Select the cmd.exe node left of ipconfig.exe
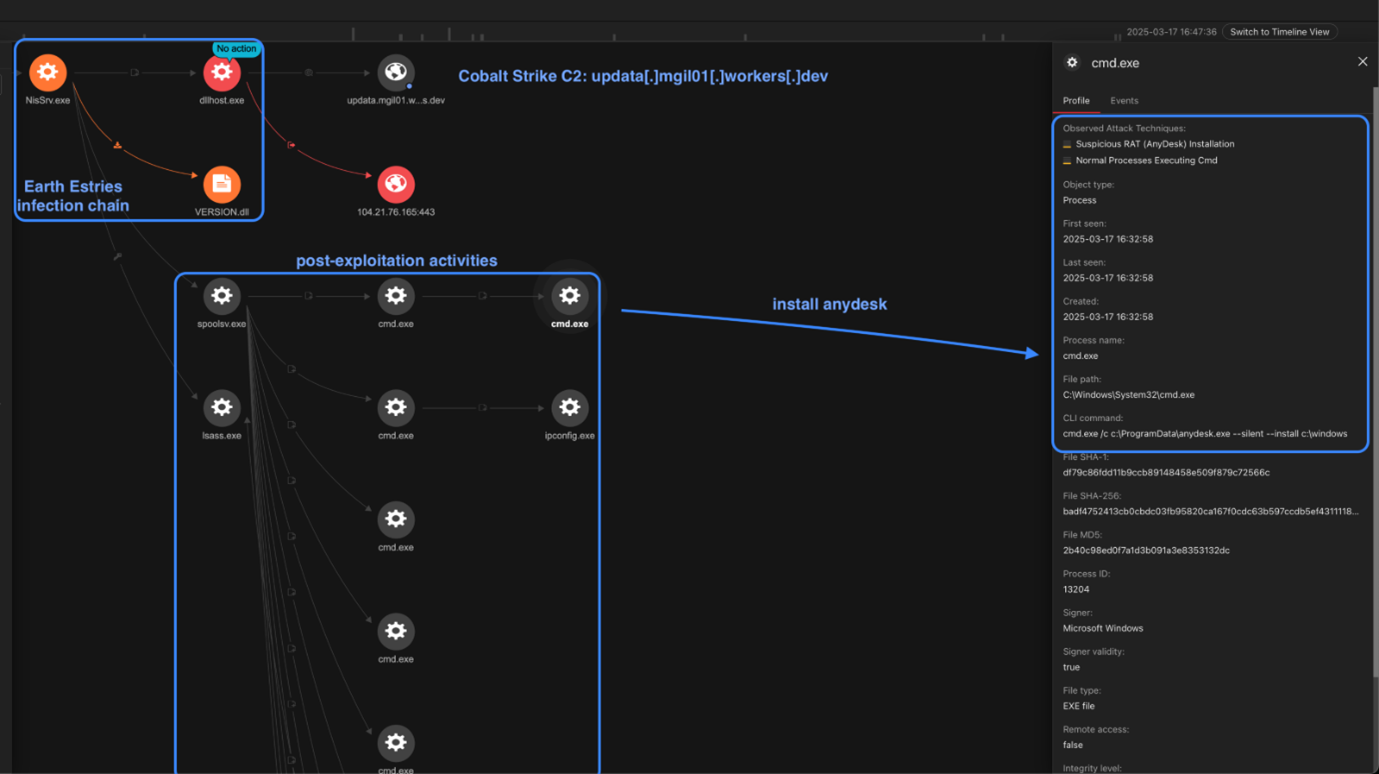This screenshot has height=774, width=1379. coord(395,408)
